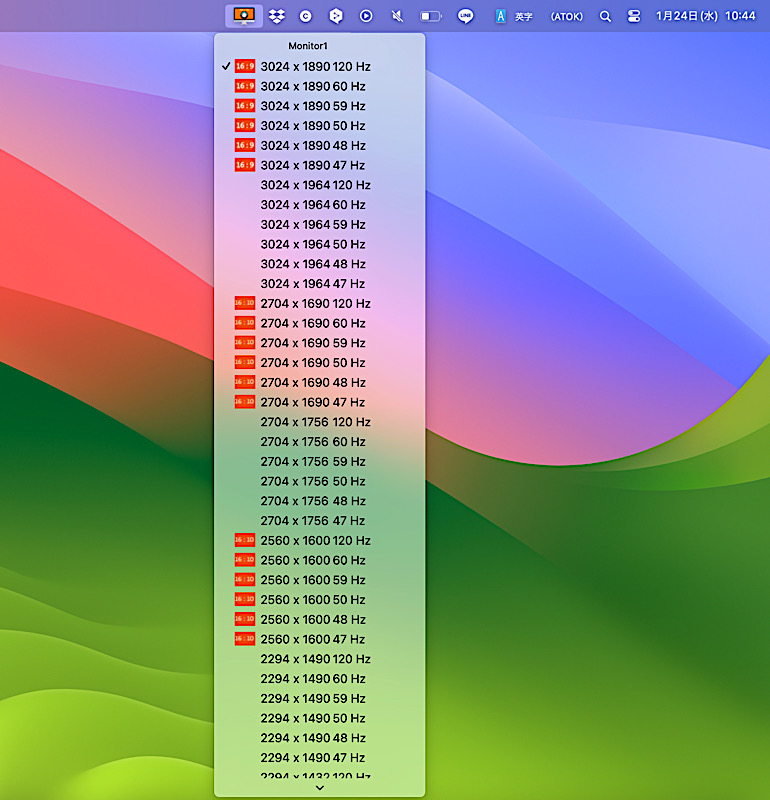
Task: Open Spotlight search magnifier icon
Action: [605, 16]
